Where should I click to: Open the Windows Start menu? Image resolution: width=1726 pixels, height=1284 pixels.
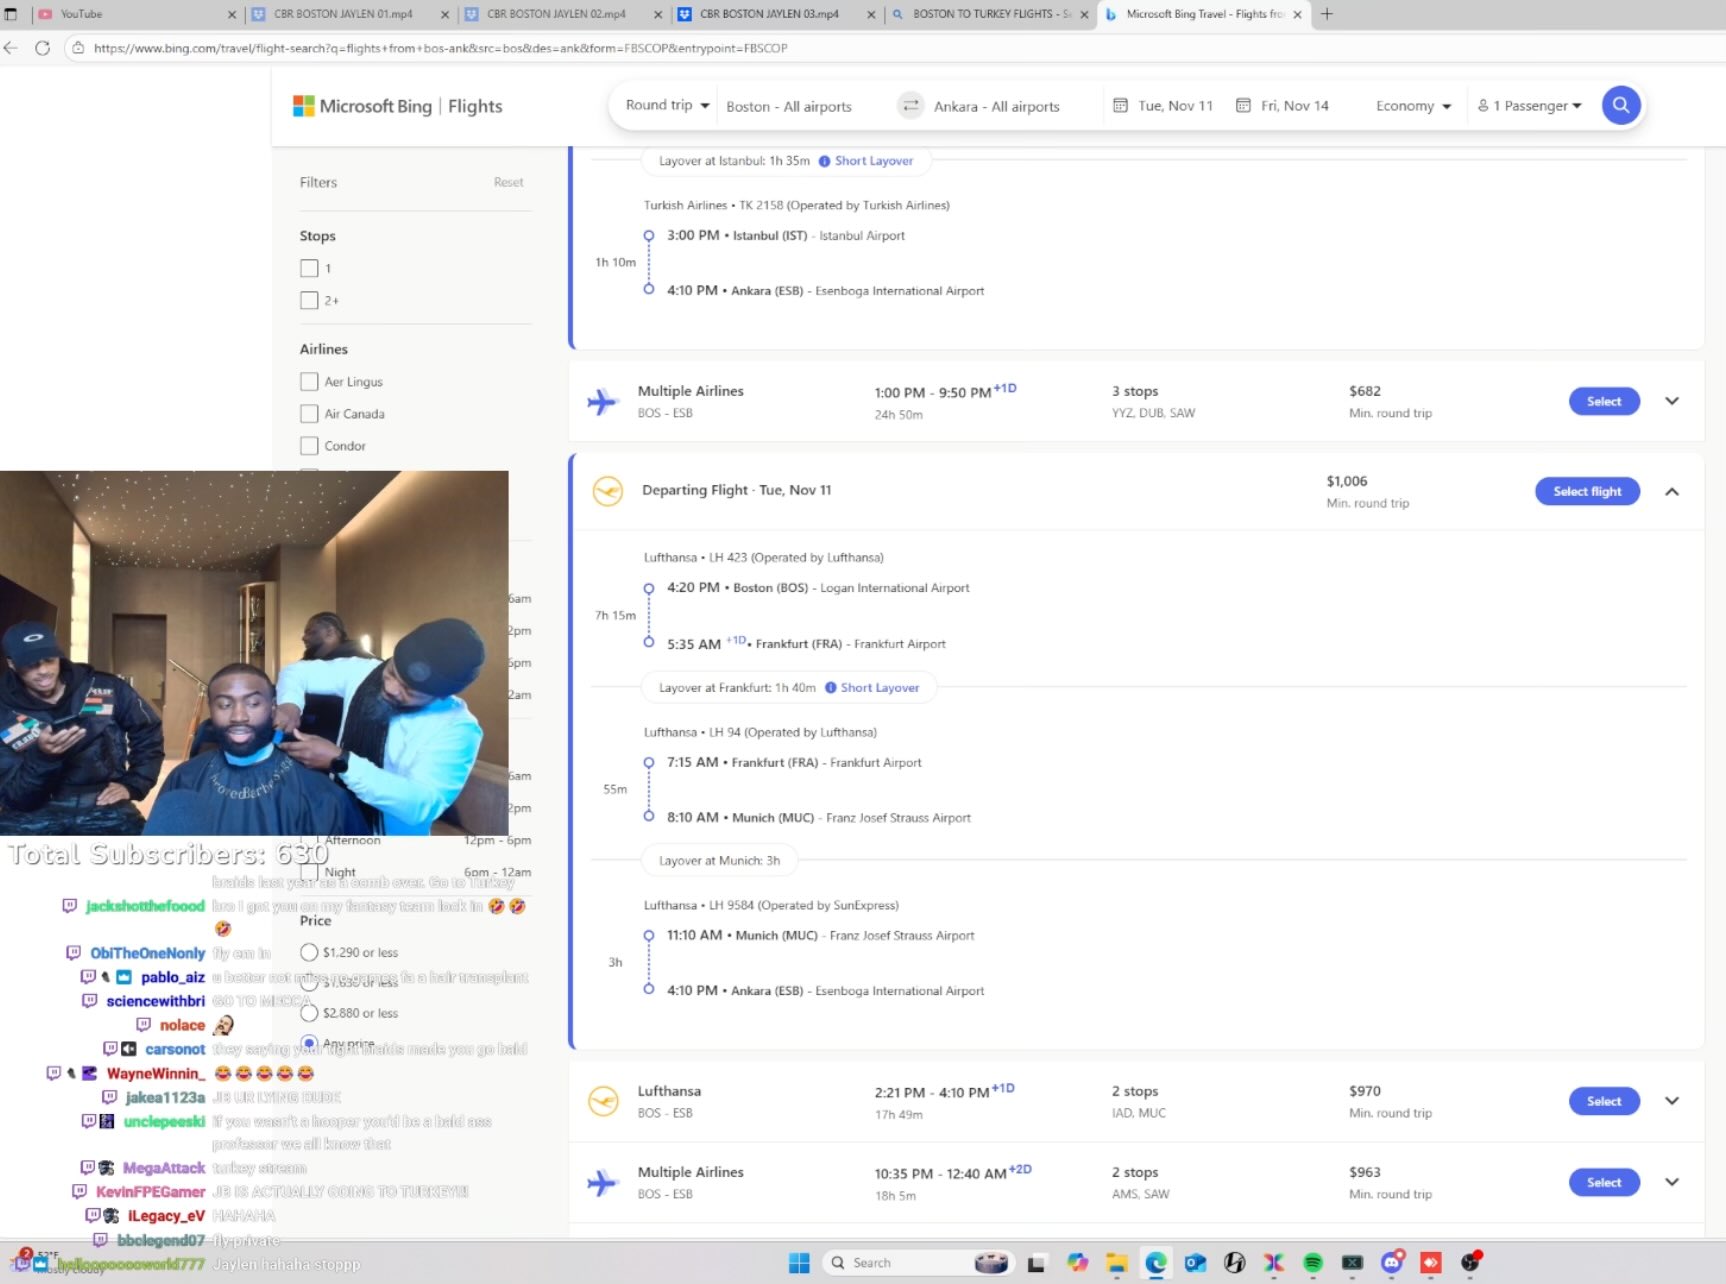799,1263
